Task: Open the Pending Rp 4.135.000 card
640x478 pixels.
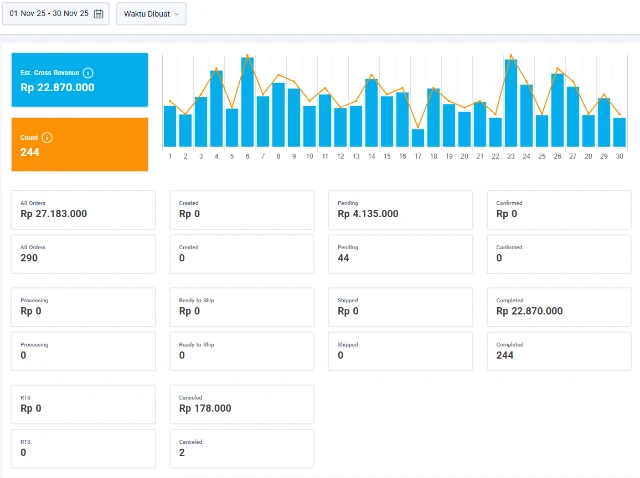Action: coord(400,210)
